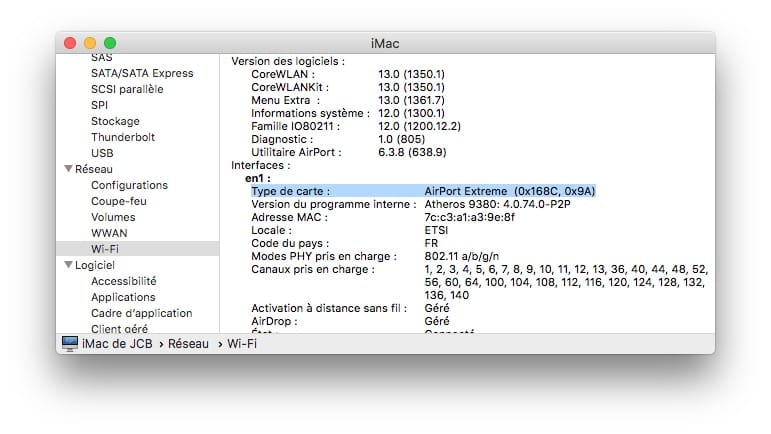Click the 'Adresse MAC :' label

[289, 217]
